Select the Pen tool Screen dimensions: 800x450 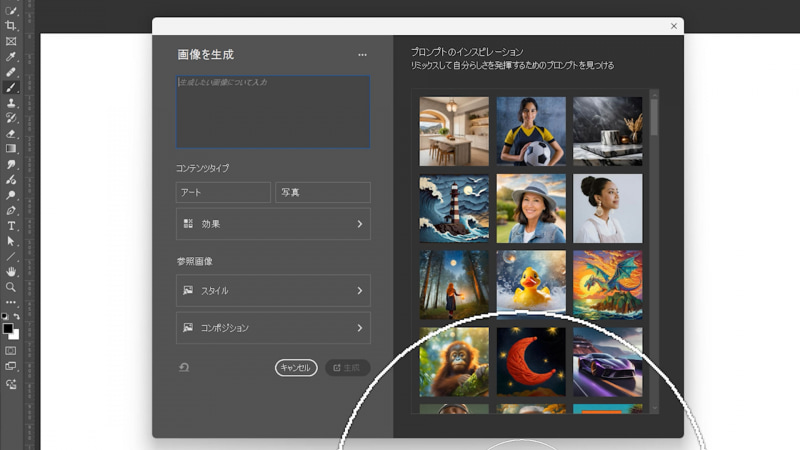pos(11,210)
